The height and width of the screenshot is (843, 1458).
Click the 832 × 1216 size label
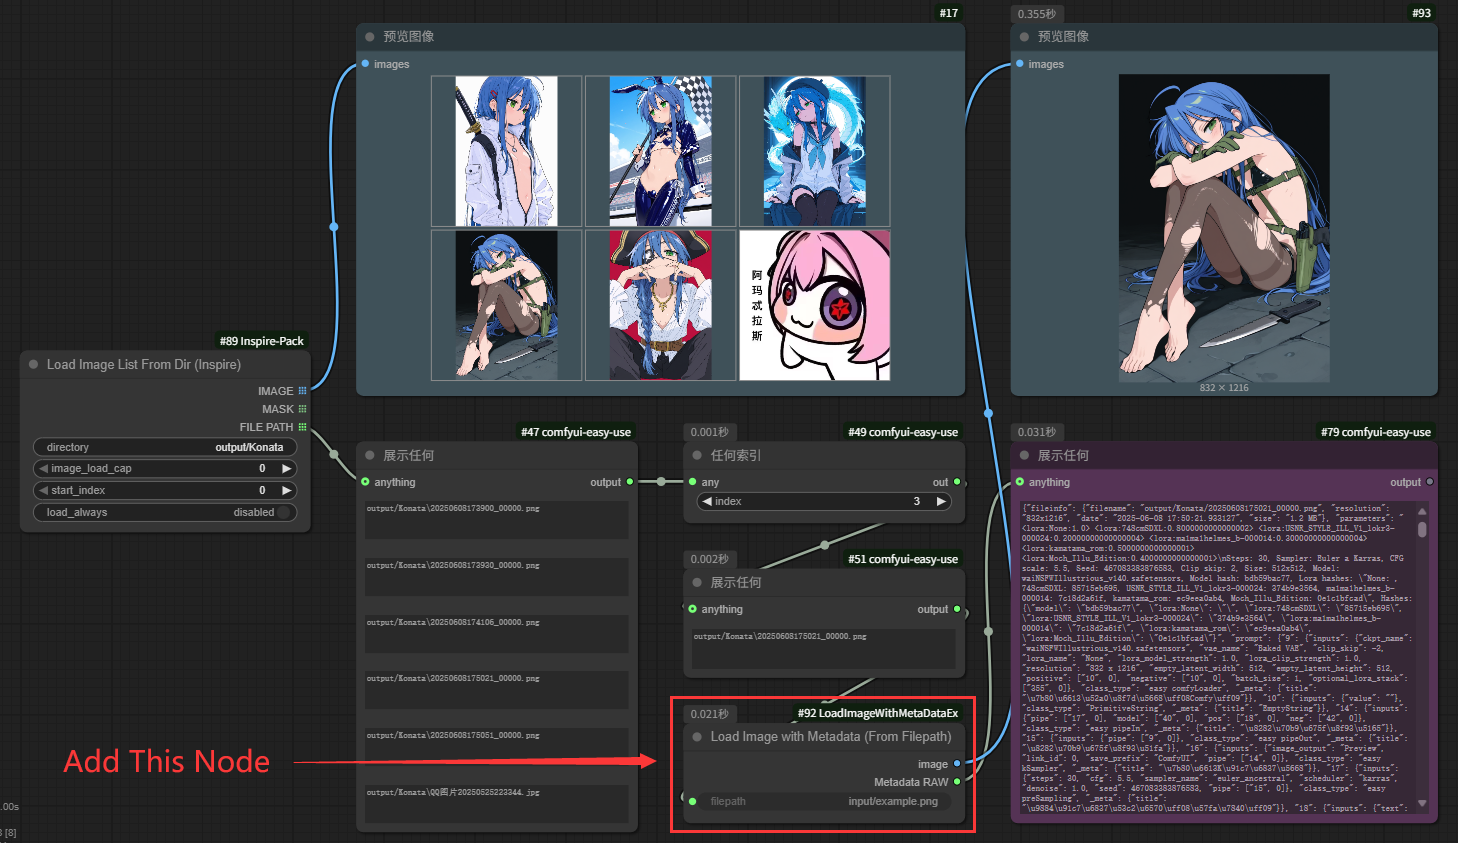click(1224, 388)
